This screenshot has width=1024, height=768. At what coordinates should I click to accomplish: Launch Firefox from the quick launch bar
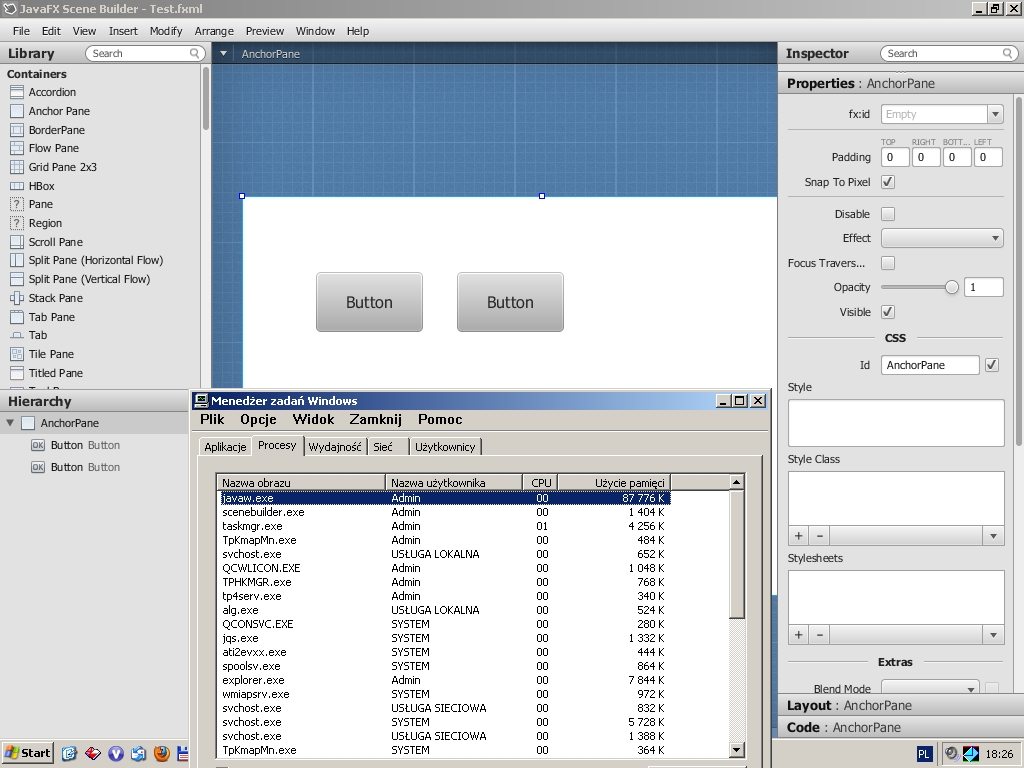coord(161,753)
